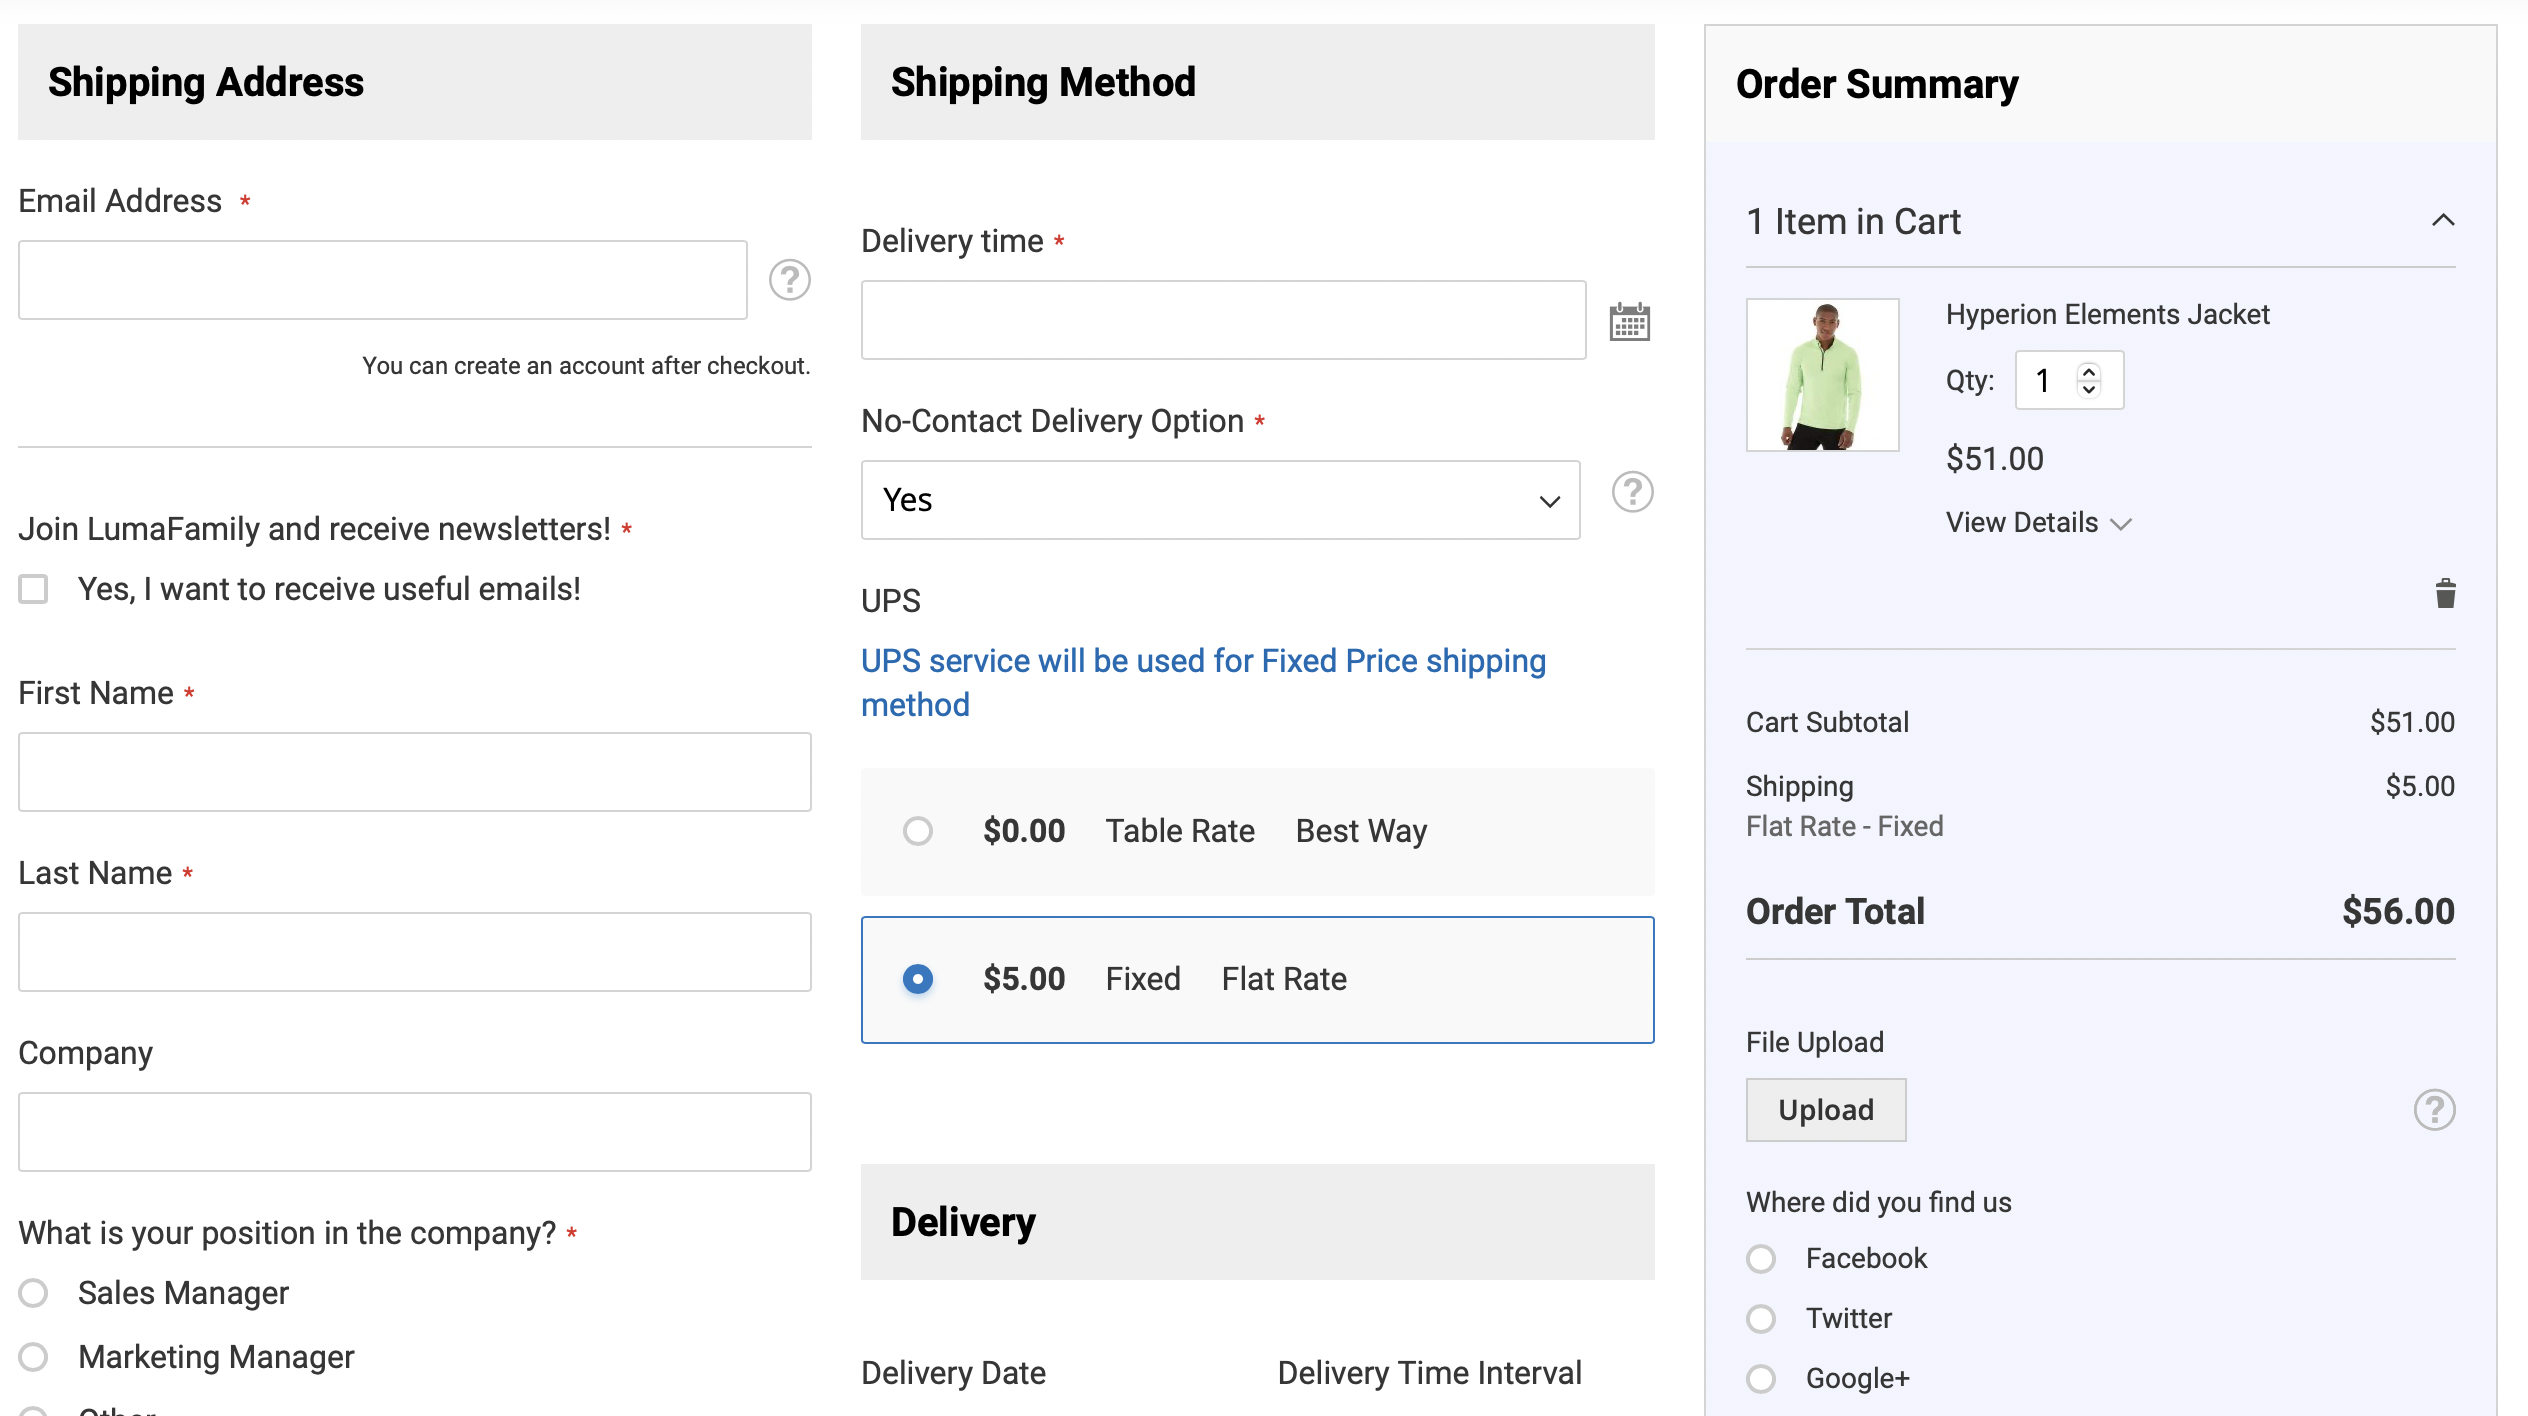Collapse the 1 Item in Cart section
The image size is (2528, 1416).
pyautogui.click(x=2443, y=221)
